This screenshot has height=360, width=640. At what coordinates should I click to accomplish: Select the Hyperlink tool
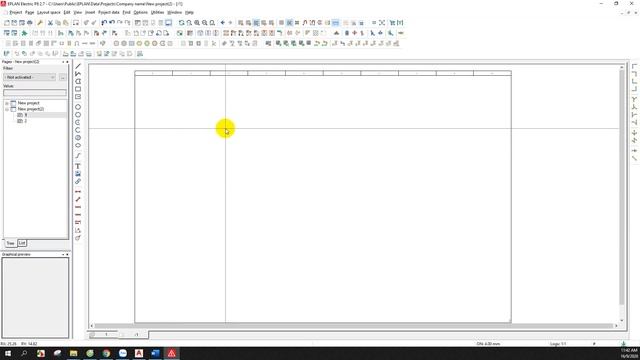(x=78, y=181)
